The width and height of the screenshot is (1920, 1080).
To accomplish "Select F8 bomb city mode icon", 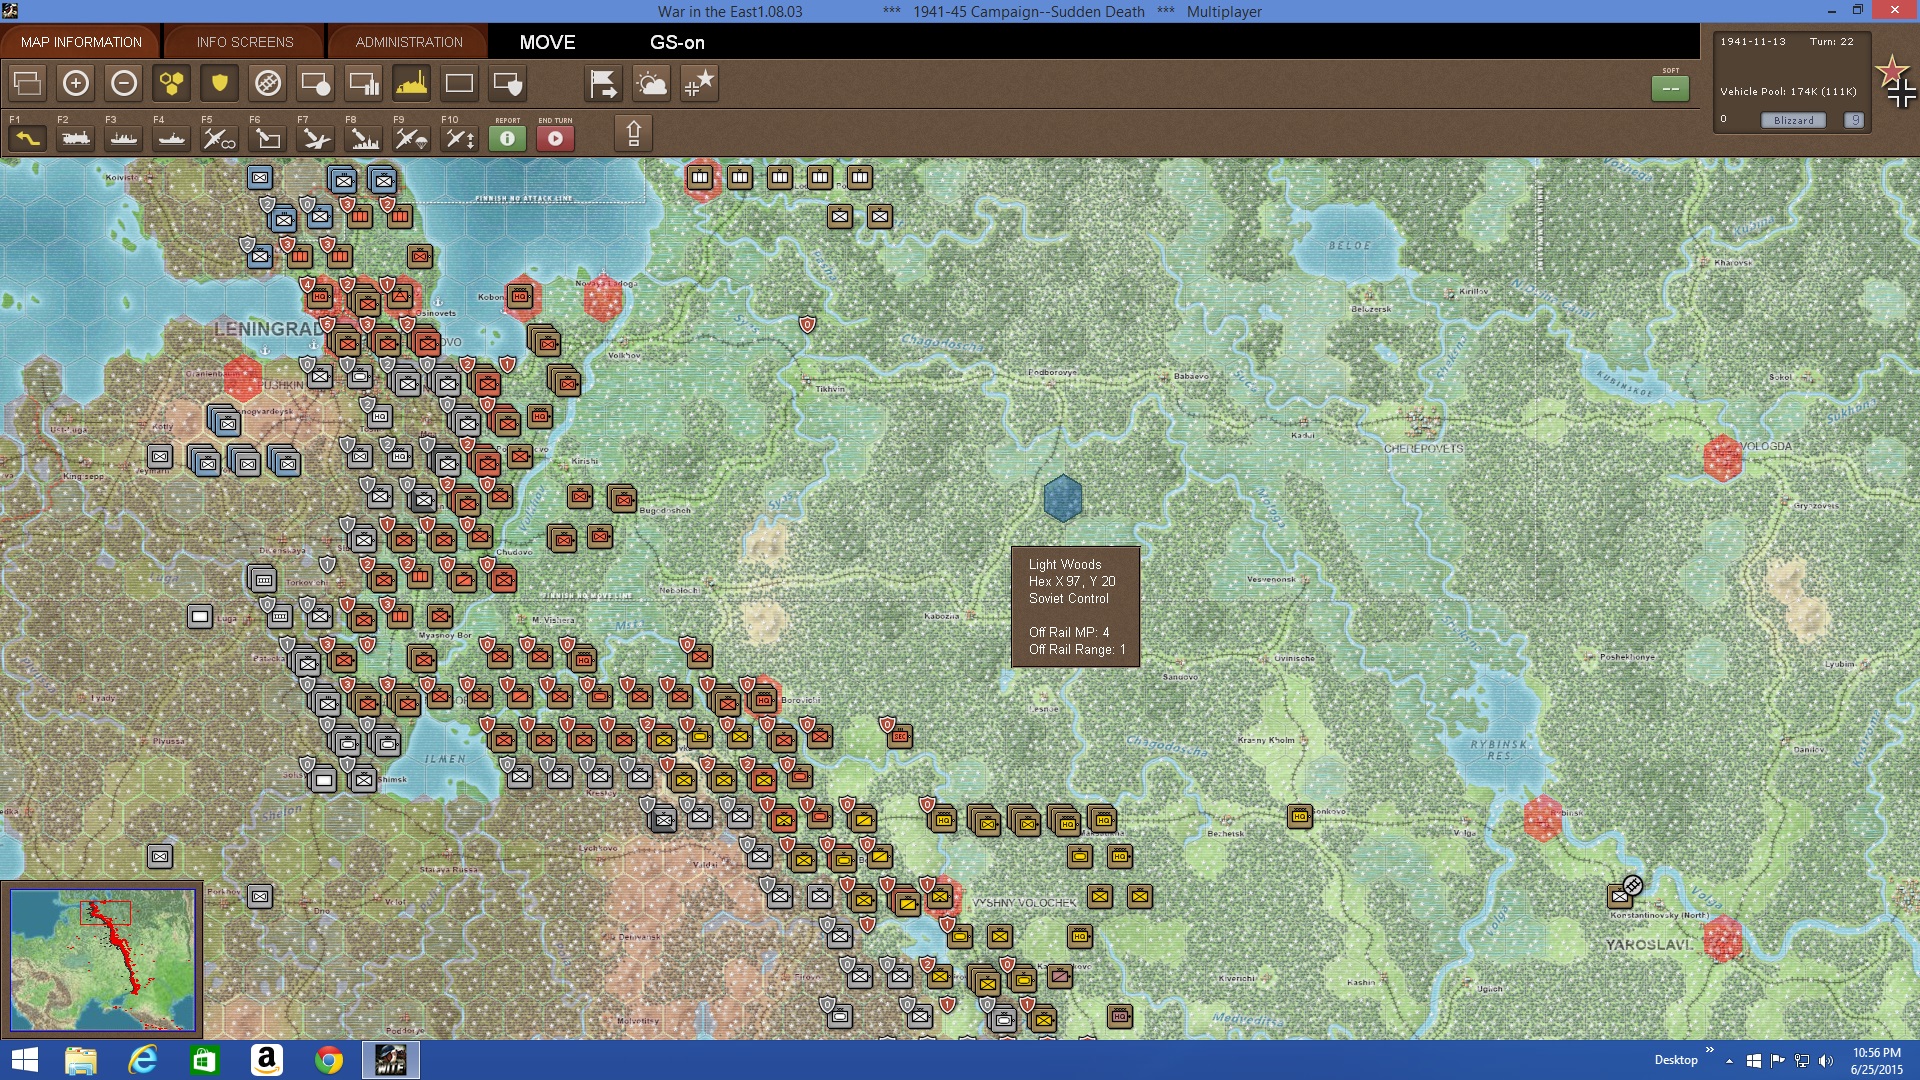I will tap(363, 138).
